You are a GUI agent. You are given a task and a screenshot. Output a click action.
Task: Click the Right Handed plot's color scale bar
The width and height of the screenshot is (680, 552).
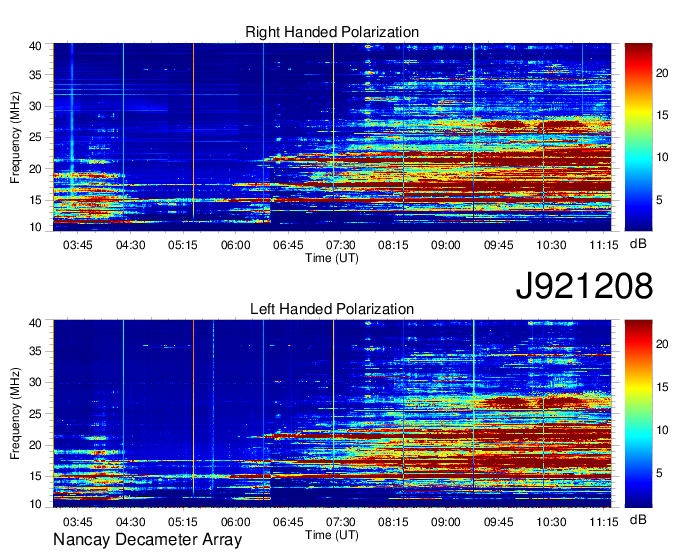click(x=638, y=137)
